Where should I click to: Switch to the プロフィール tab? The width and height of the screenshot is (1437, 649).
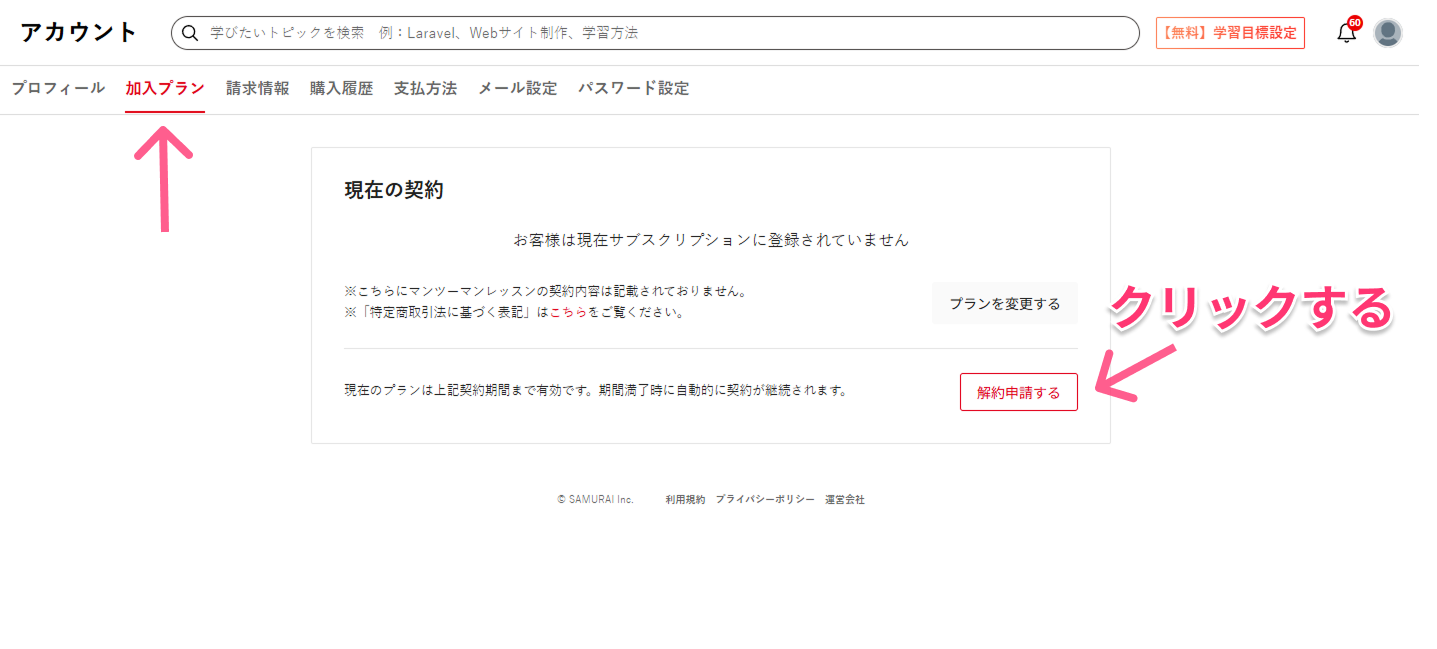[58, 88]
